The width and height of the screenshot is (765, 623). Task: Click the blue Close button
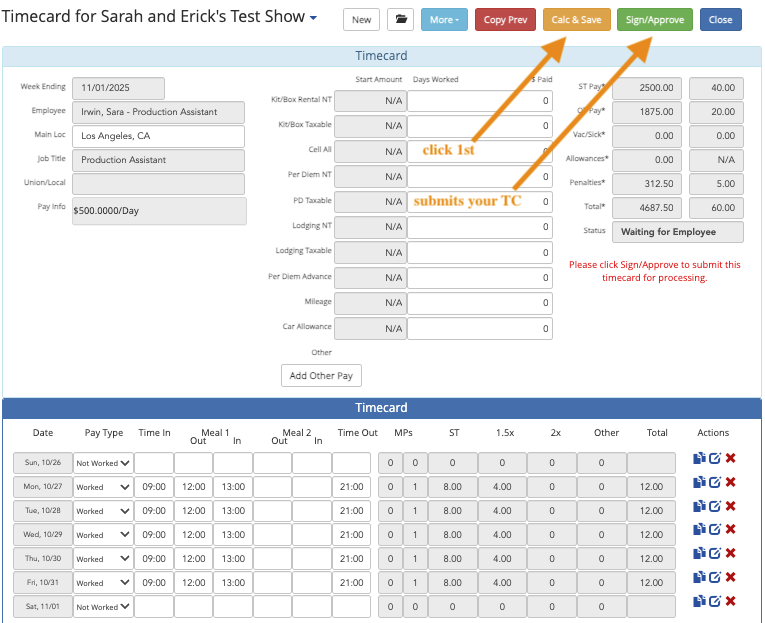click(x=721, y=20)
